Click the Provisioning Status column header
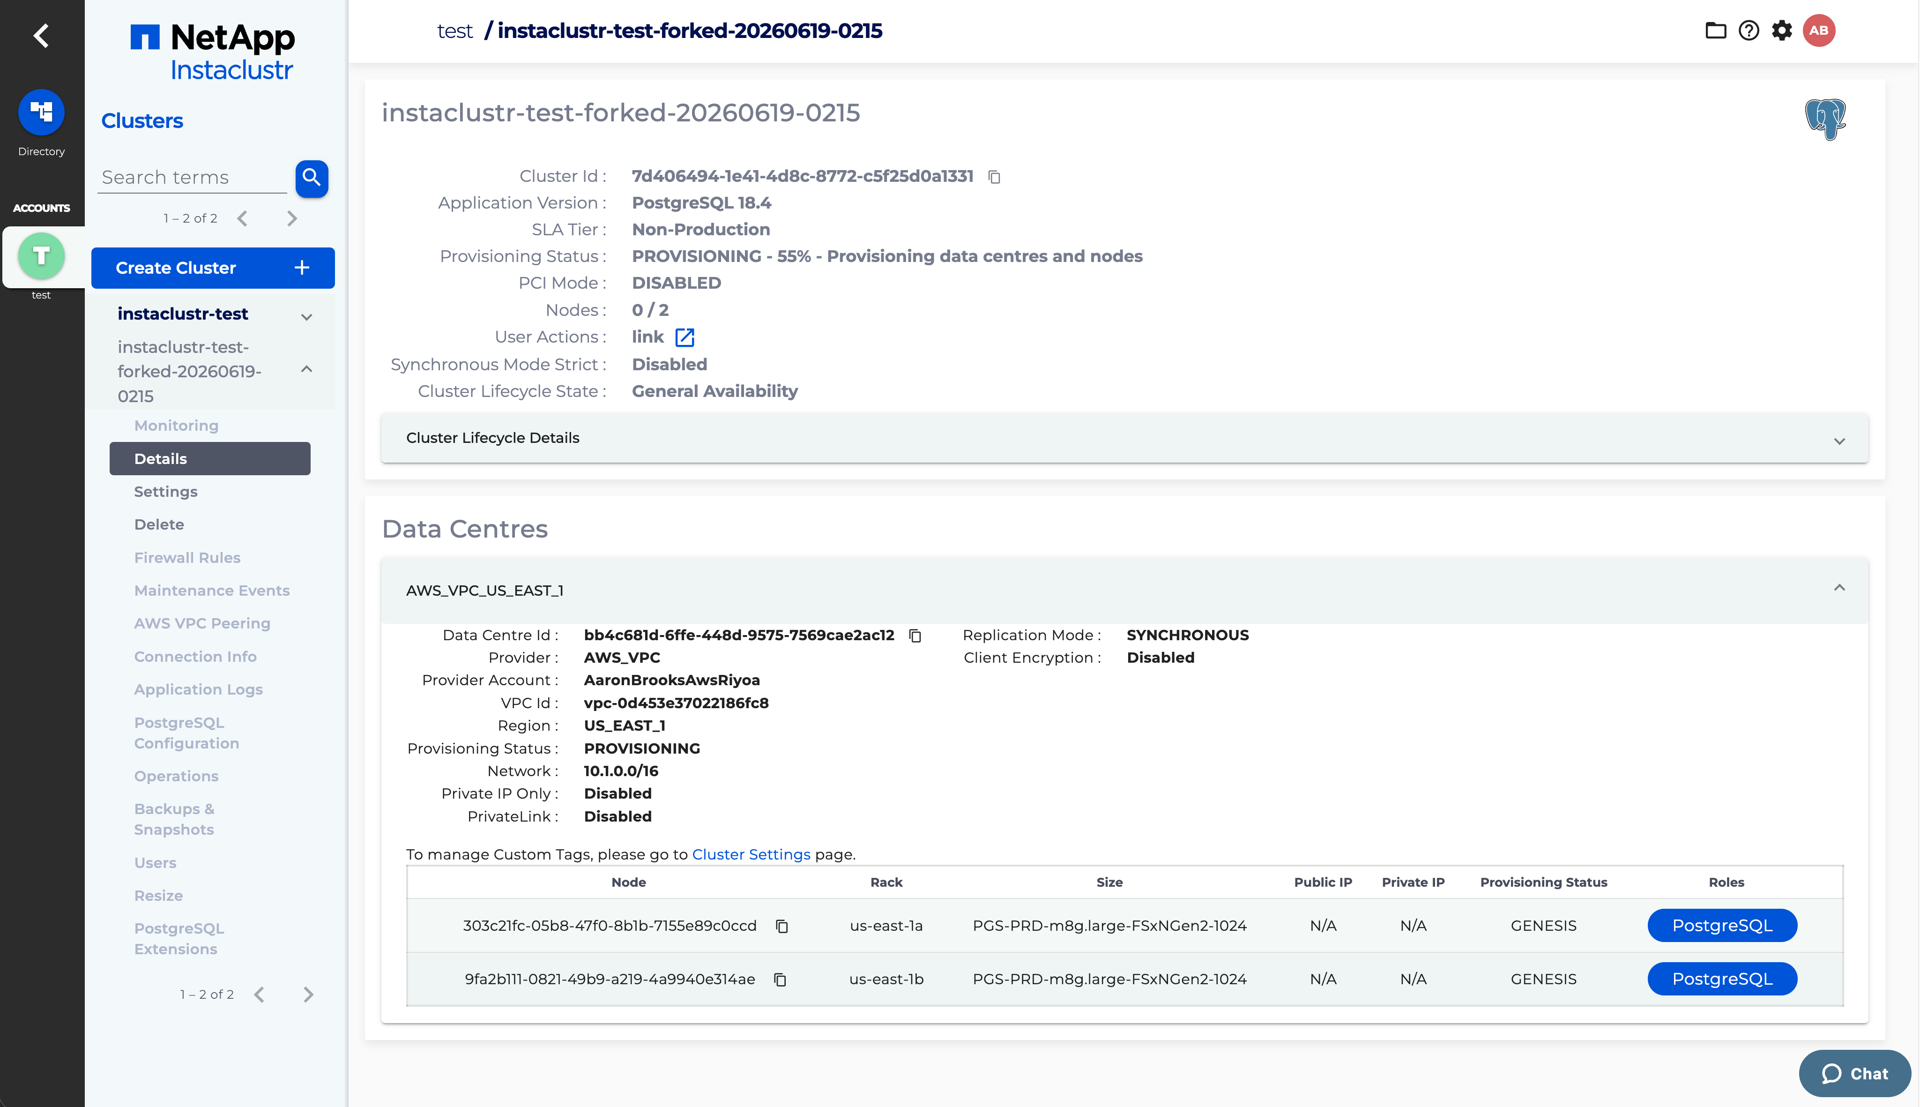1920x1107 pixels. [x=1543, y=883]
